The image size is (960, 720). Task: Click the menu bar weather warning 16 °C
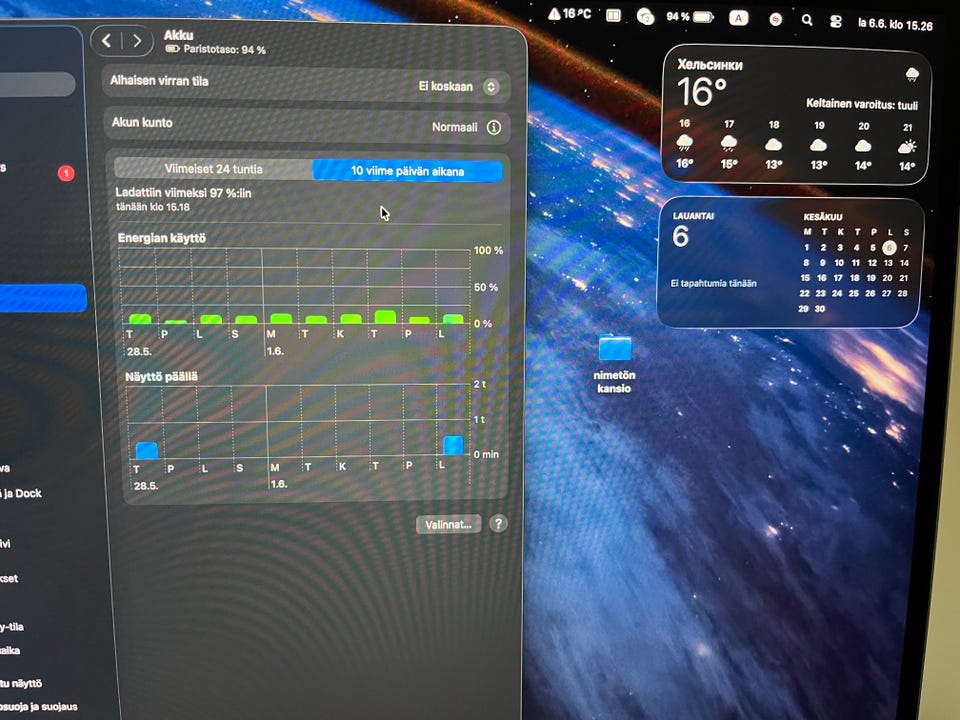[x=569, y=13]
